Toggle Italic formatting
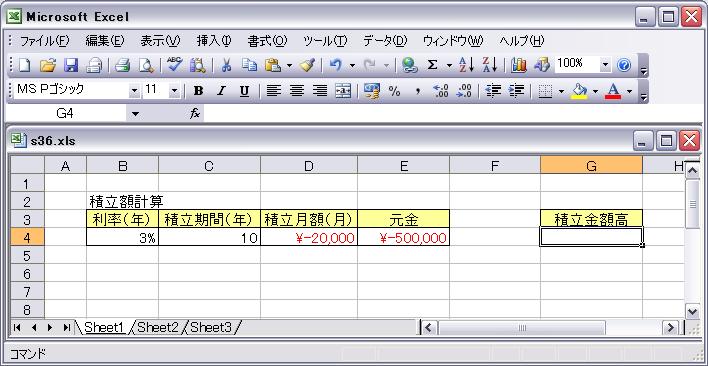Screen dimensions: 708x366 click(221, 91)
